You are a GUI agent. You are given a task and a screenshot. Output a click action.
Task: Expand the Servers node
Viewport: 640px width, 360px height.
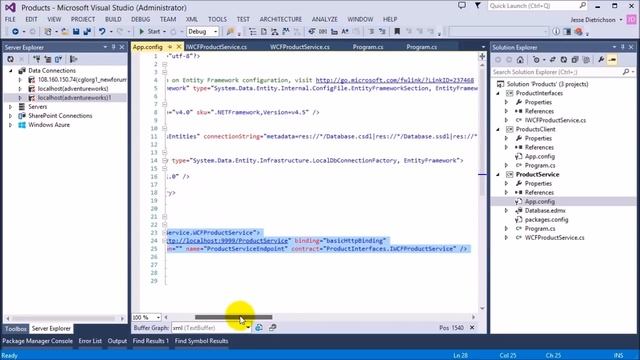click(11, 107)
